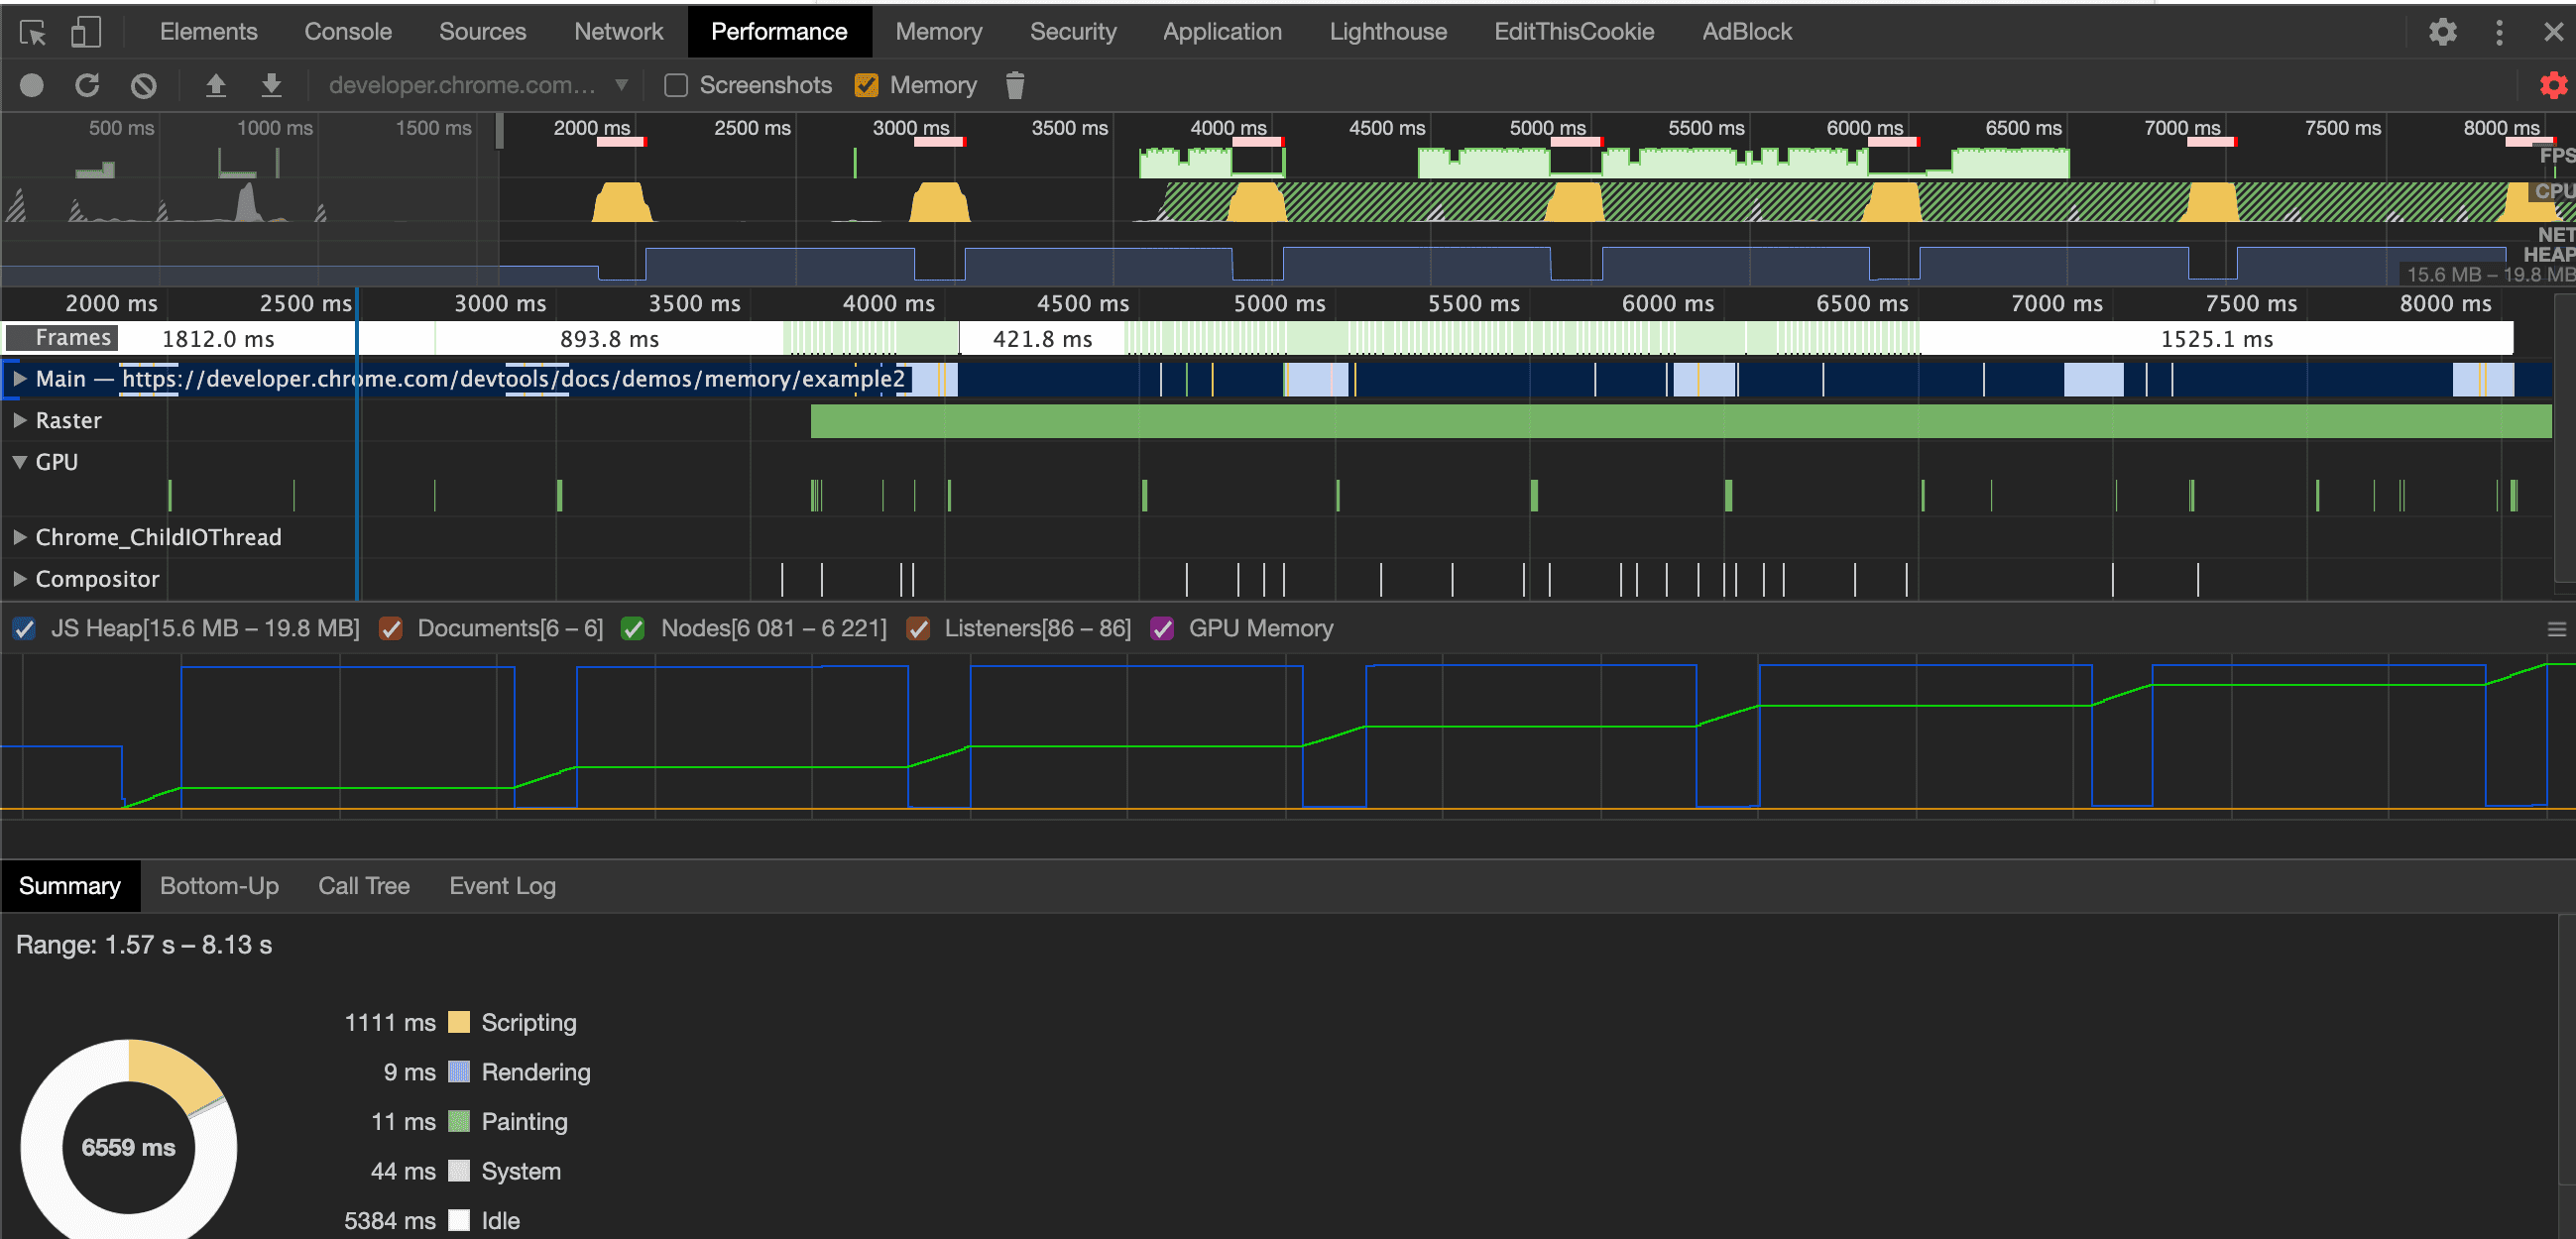This screenshot has height=1239, width=2576.
Task: Uncheck the Memory checkbox
Action: tap(866, 86)
